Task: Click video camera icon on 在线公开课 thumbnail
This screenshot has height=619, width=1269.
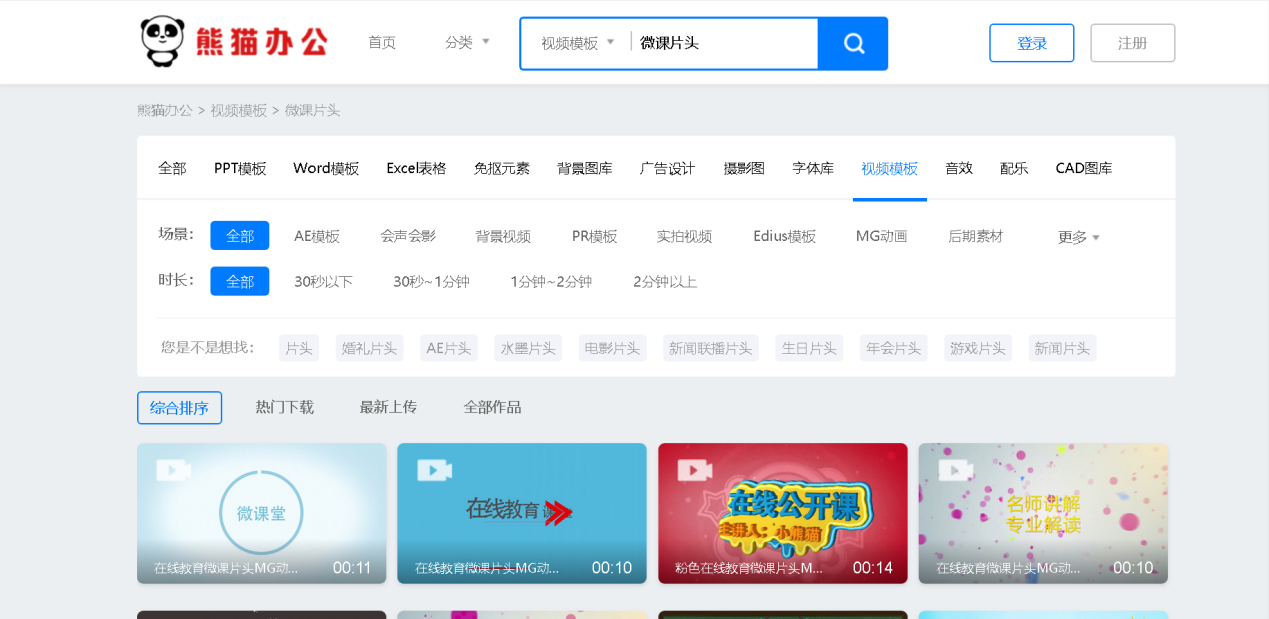Action: pyautogui.click(x=694, y=470)
